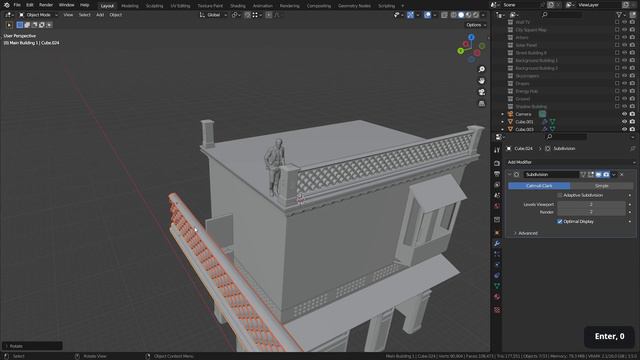The height and width of the screenshot is (360, 640).
Task: Open modifier extra options chevron
Action: point(614,174)
